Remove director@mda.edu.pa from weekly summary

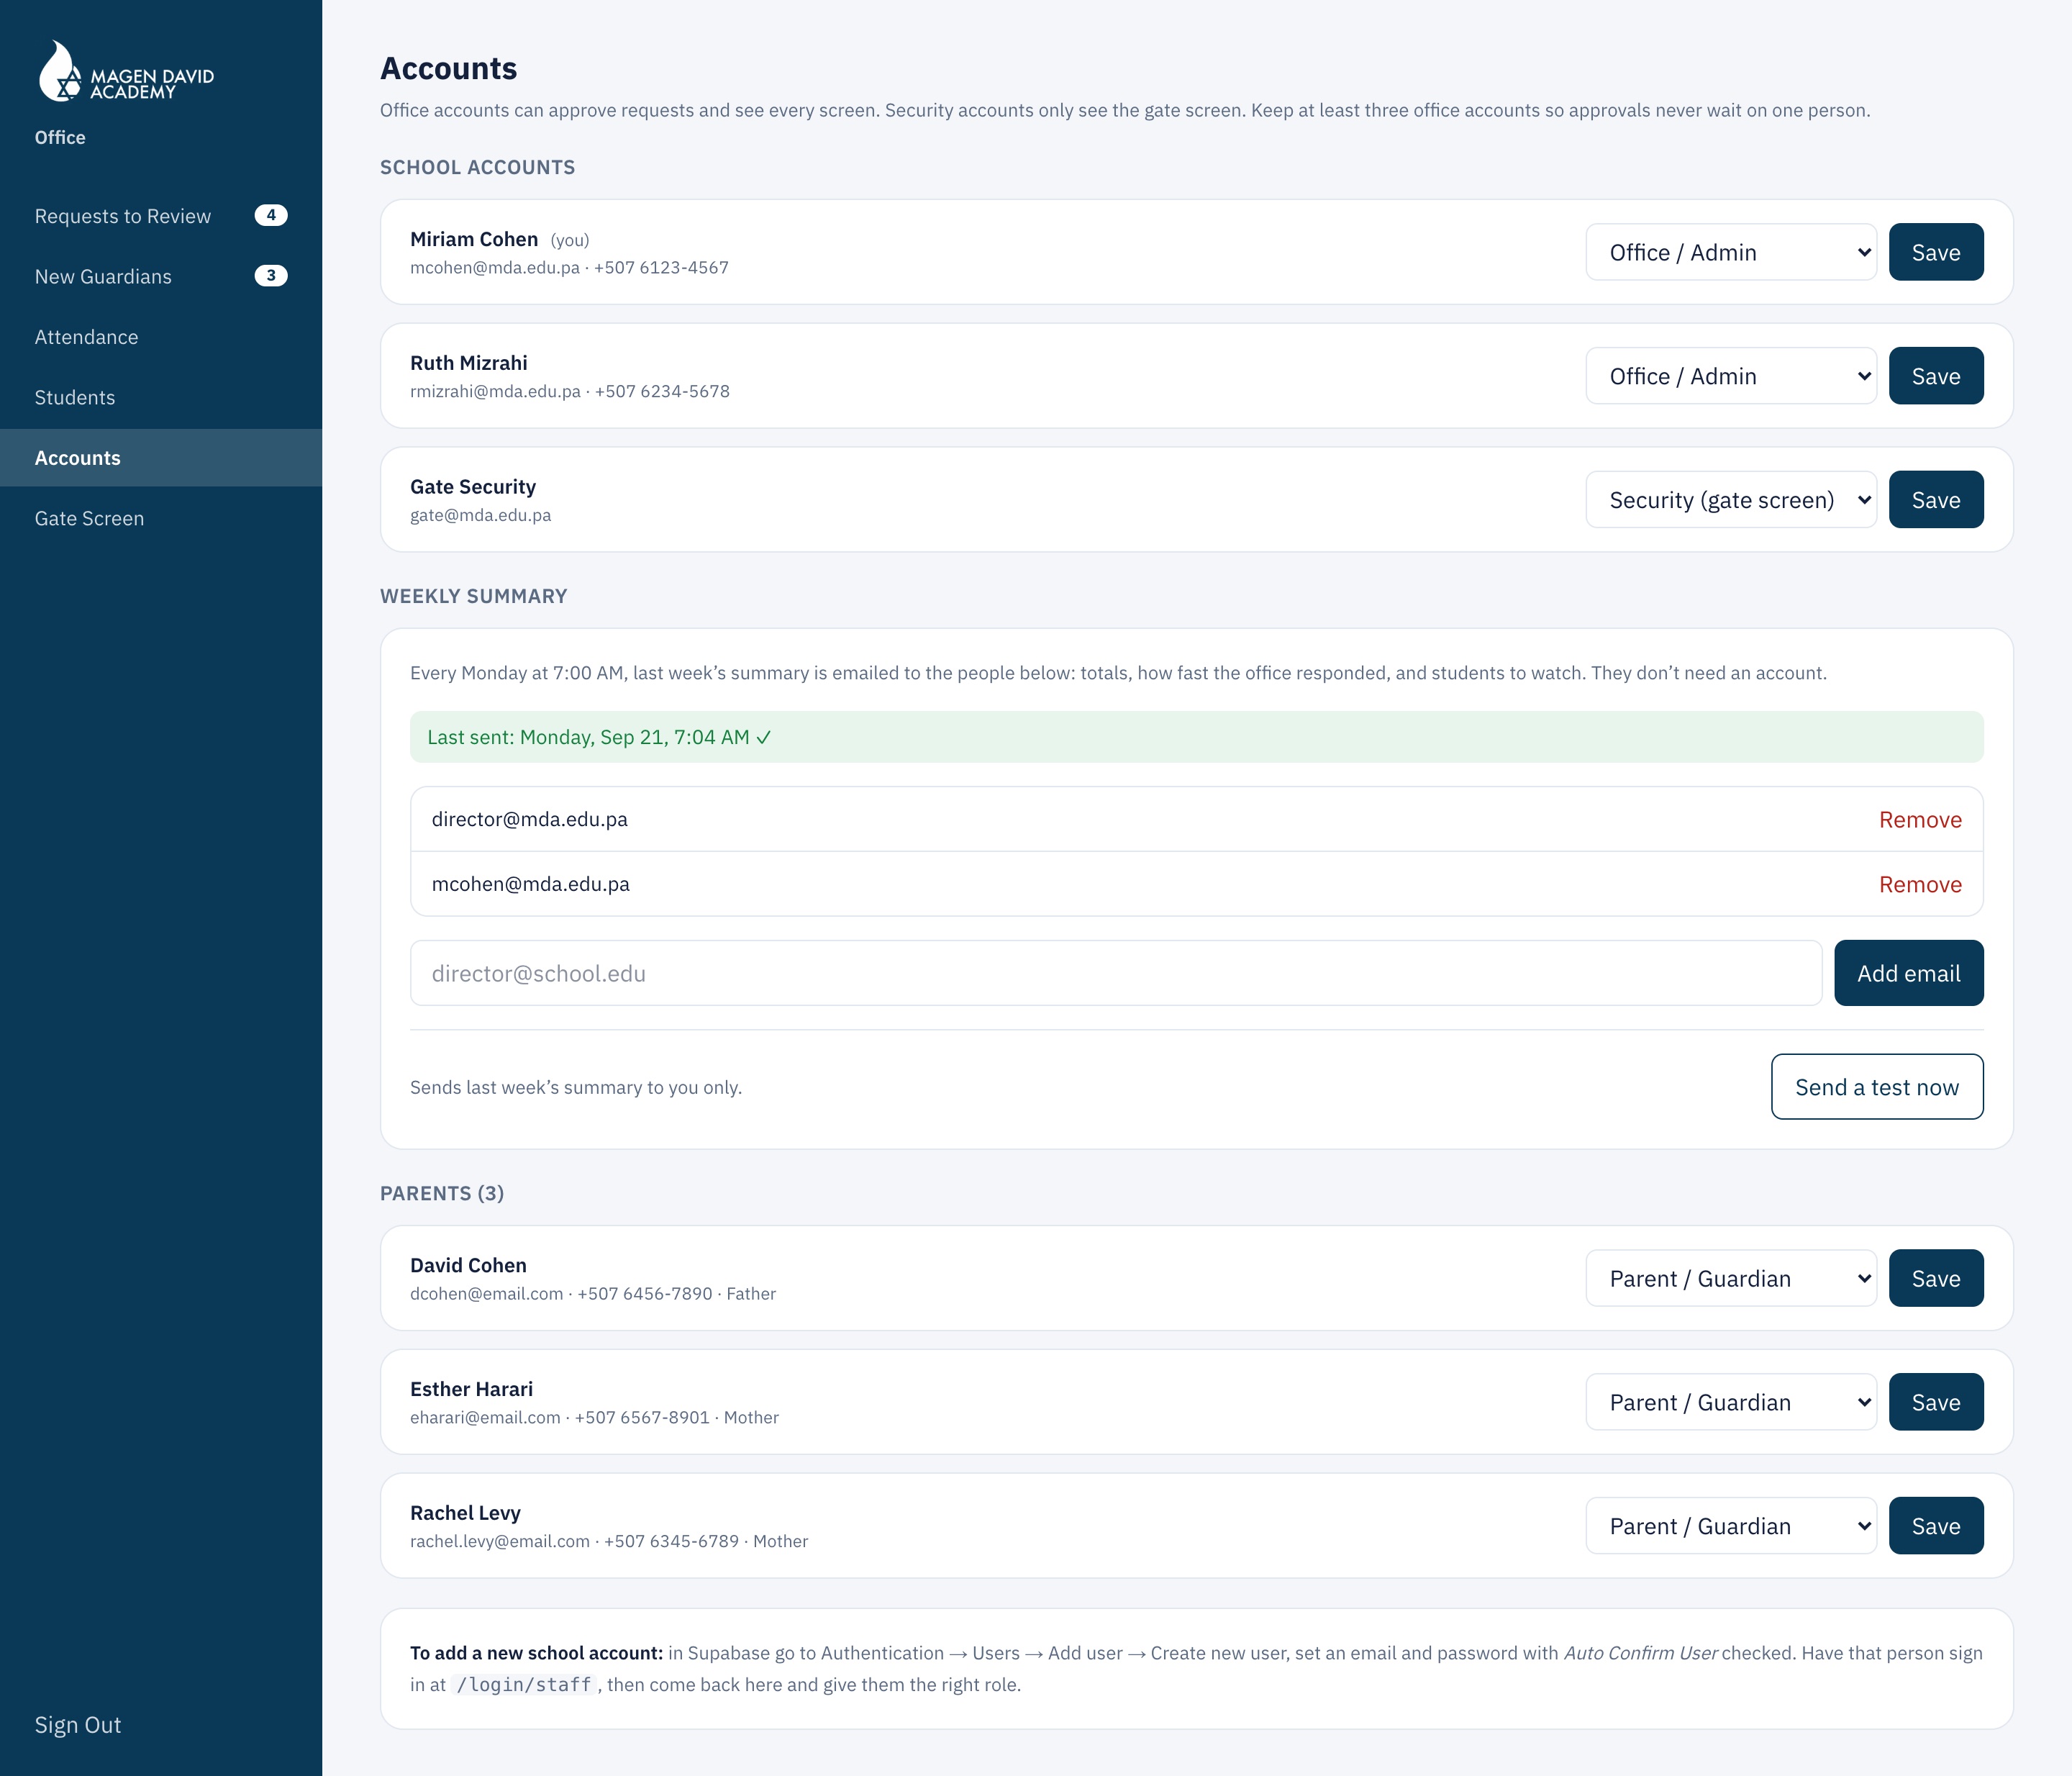pyautogui.click(x=1920, y=820)
